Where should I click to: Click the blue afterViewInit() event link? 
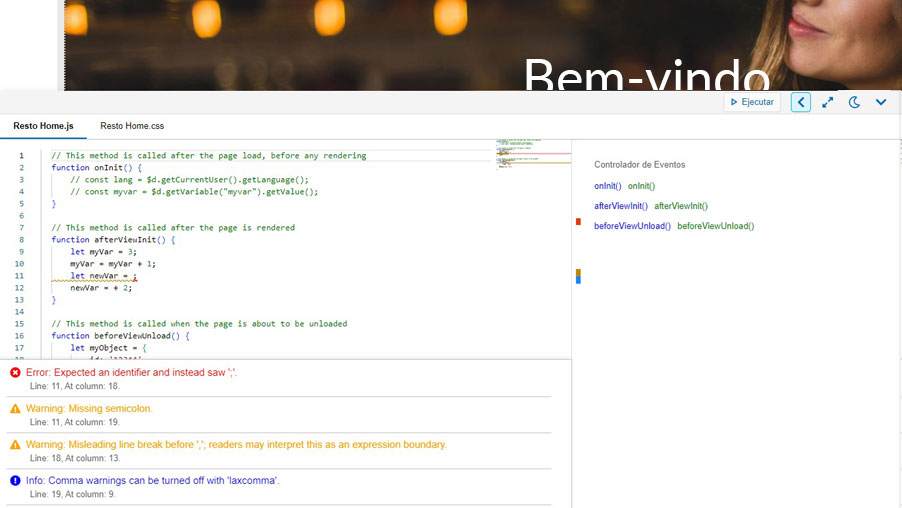click(621, 206)
